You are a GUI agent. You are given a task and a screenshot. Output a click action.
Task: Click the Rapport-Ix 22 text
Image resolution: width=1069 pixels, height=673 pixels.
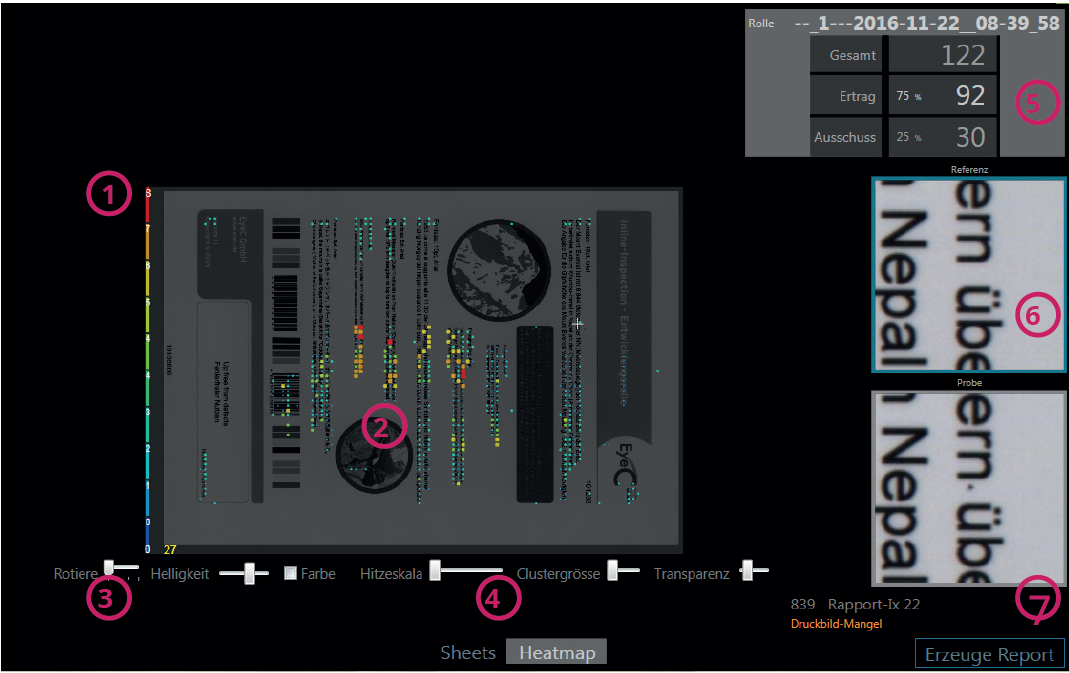coord(873,604)
